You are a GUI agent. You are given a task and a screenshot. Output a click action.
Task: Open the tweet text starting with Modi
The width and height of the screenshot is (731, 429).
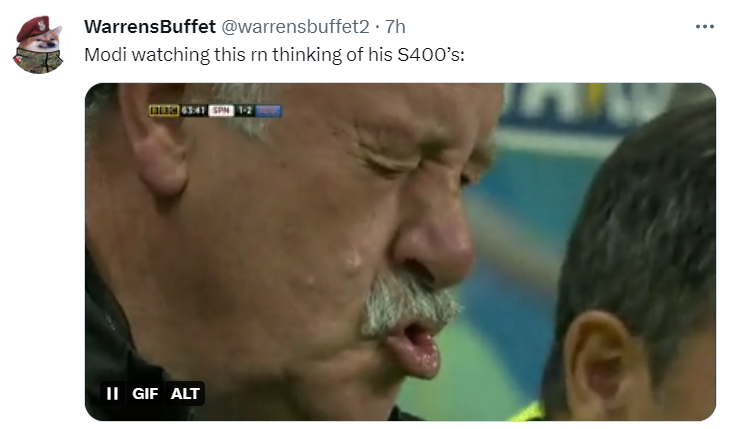(274, 55)
